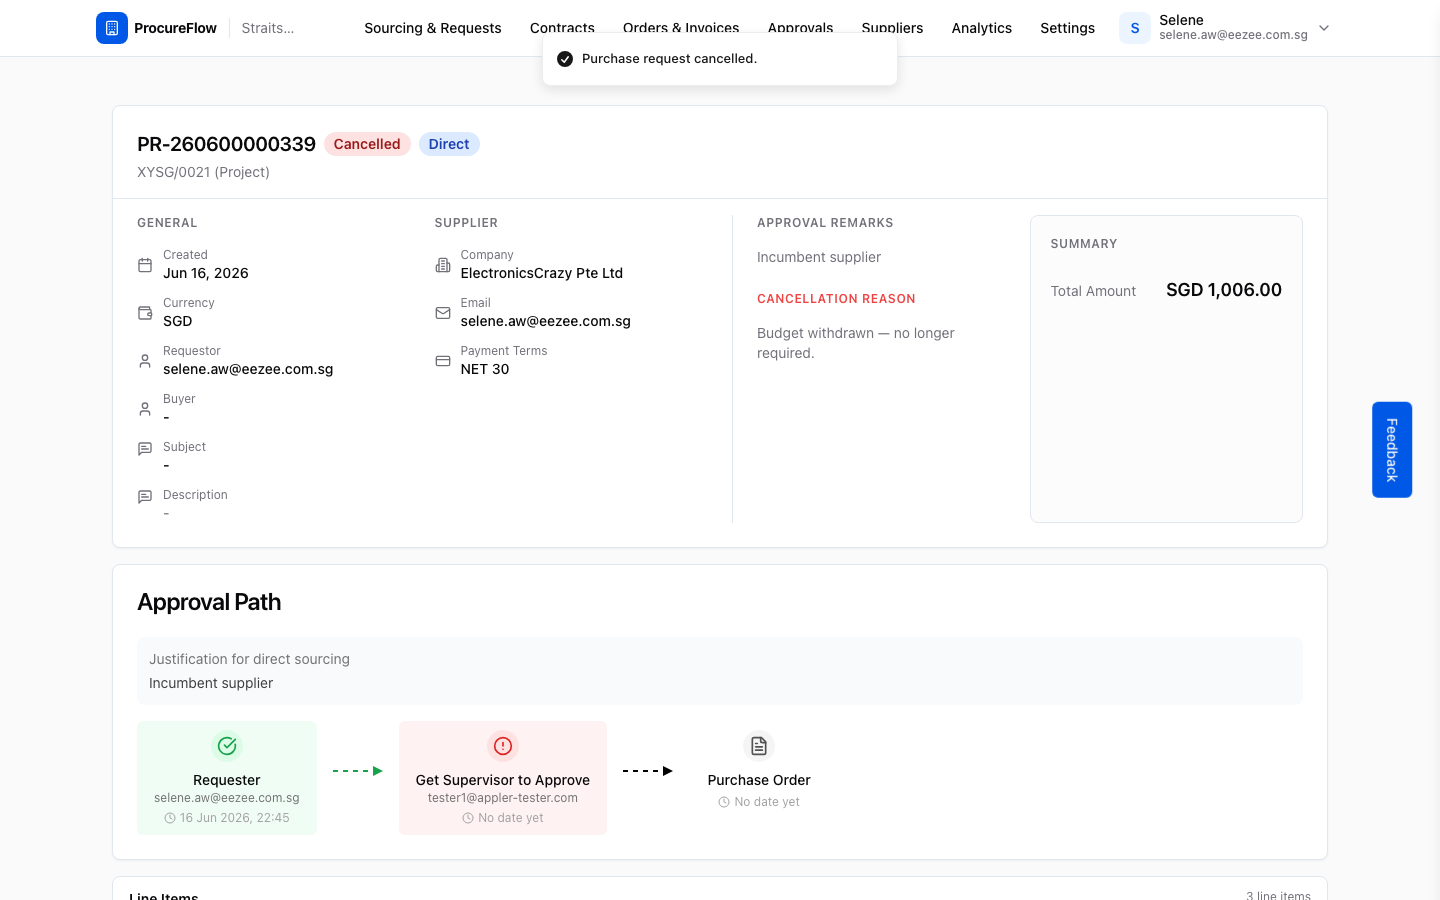The width and height of the screenshot is (1440, 900).
Task: Expand the Selene user account dropdown chevron
Action: tap(1324, 28)
